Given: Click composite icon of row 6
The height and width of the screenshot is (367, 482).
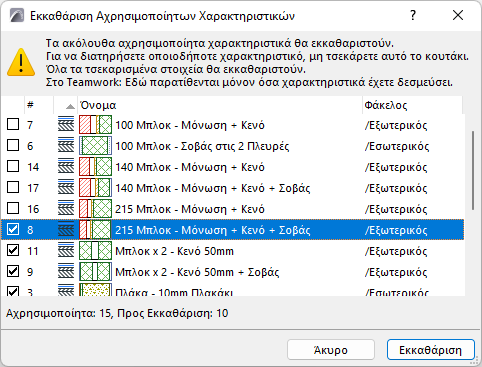Looking at the screenshot, I should tap(66, 146).
